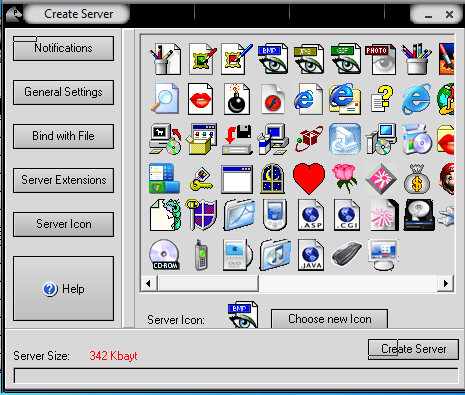The width and height of the screenshot is (465, 395).
Task: Minimize the Create Server window
Action: tap(428, 15)
